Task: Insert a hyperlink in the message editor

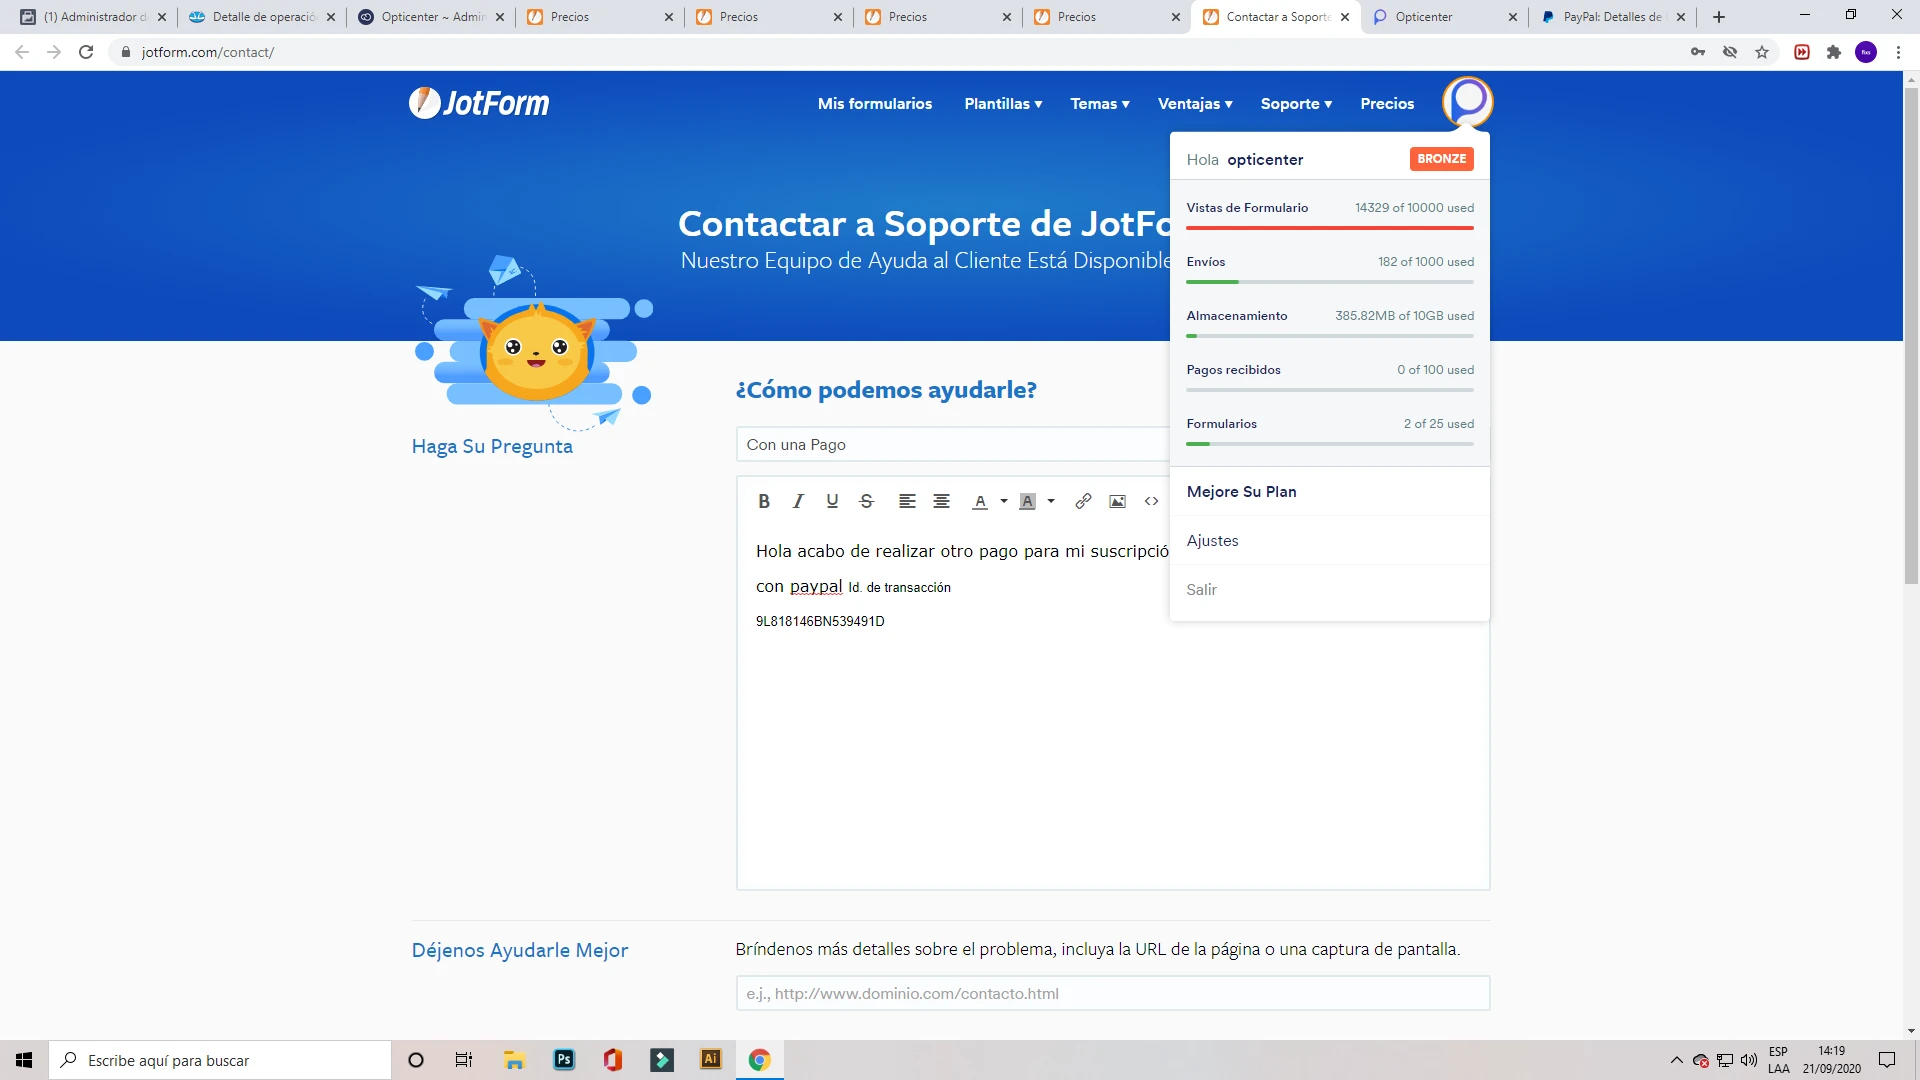Action: point(1082,501)
